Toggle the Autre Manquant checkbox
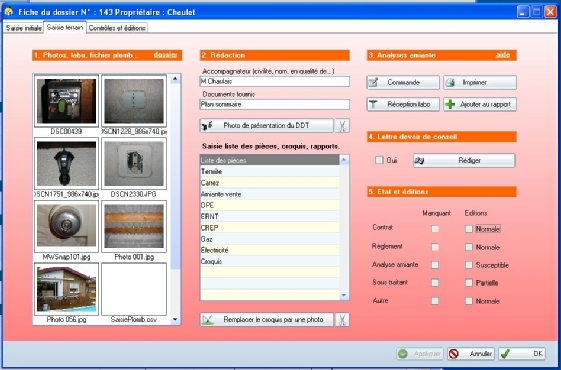561x370 pixels. [435, 301]
